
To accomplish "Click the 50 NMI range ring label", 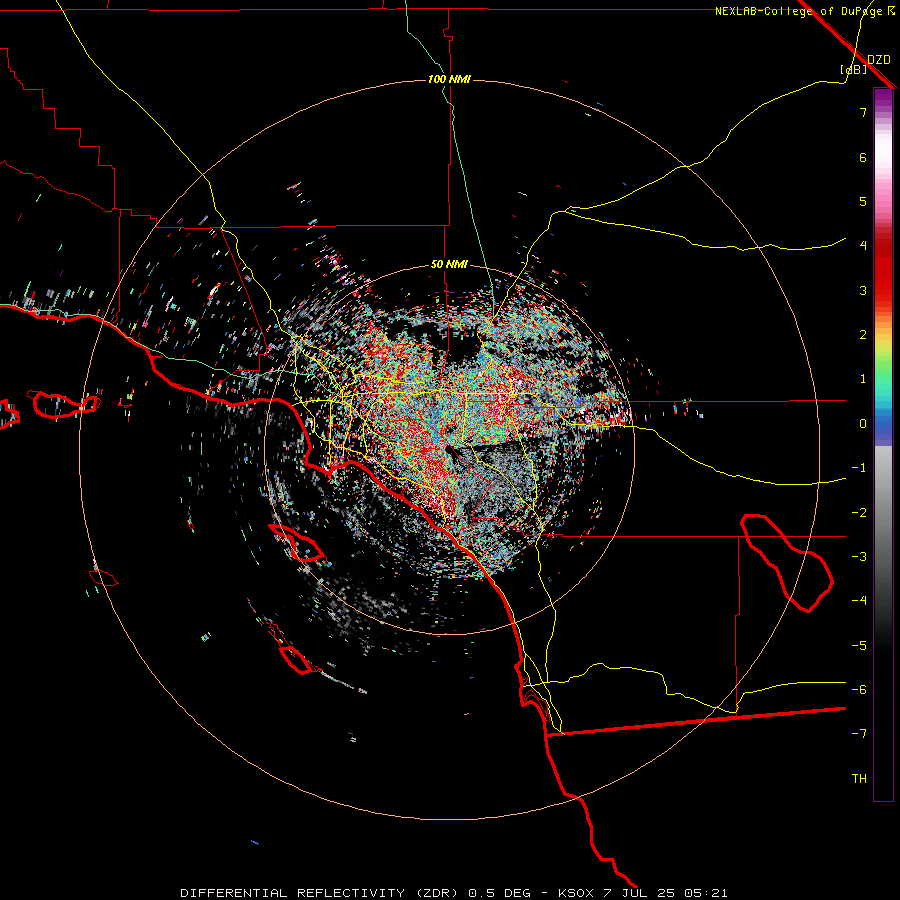I will coord(449,264).
